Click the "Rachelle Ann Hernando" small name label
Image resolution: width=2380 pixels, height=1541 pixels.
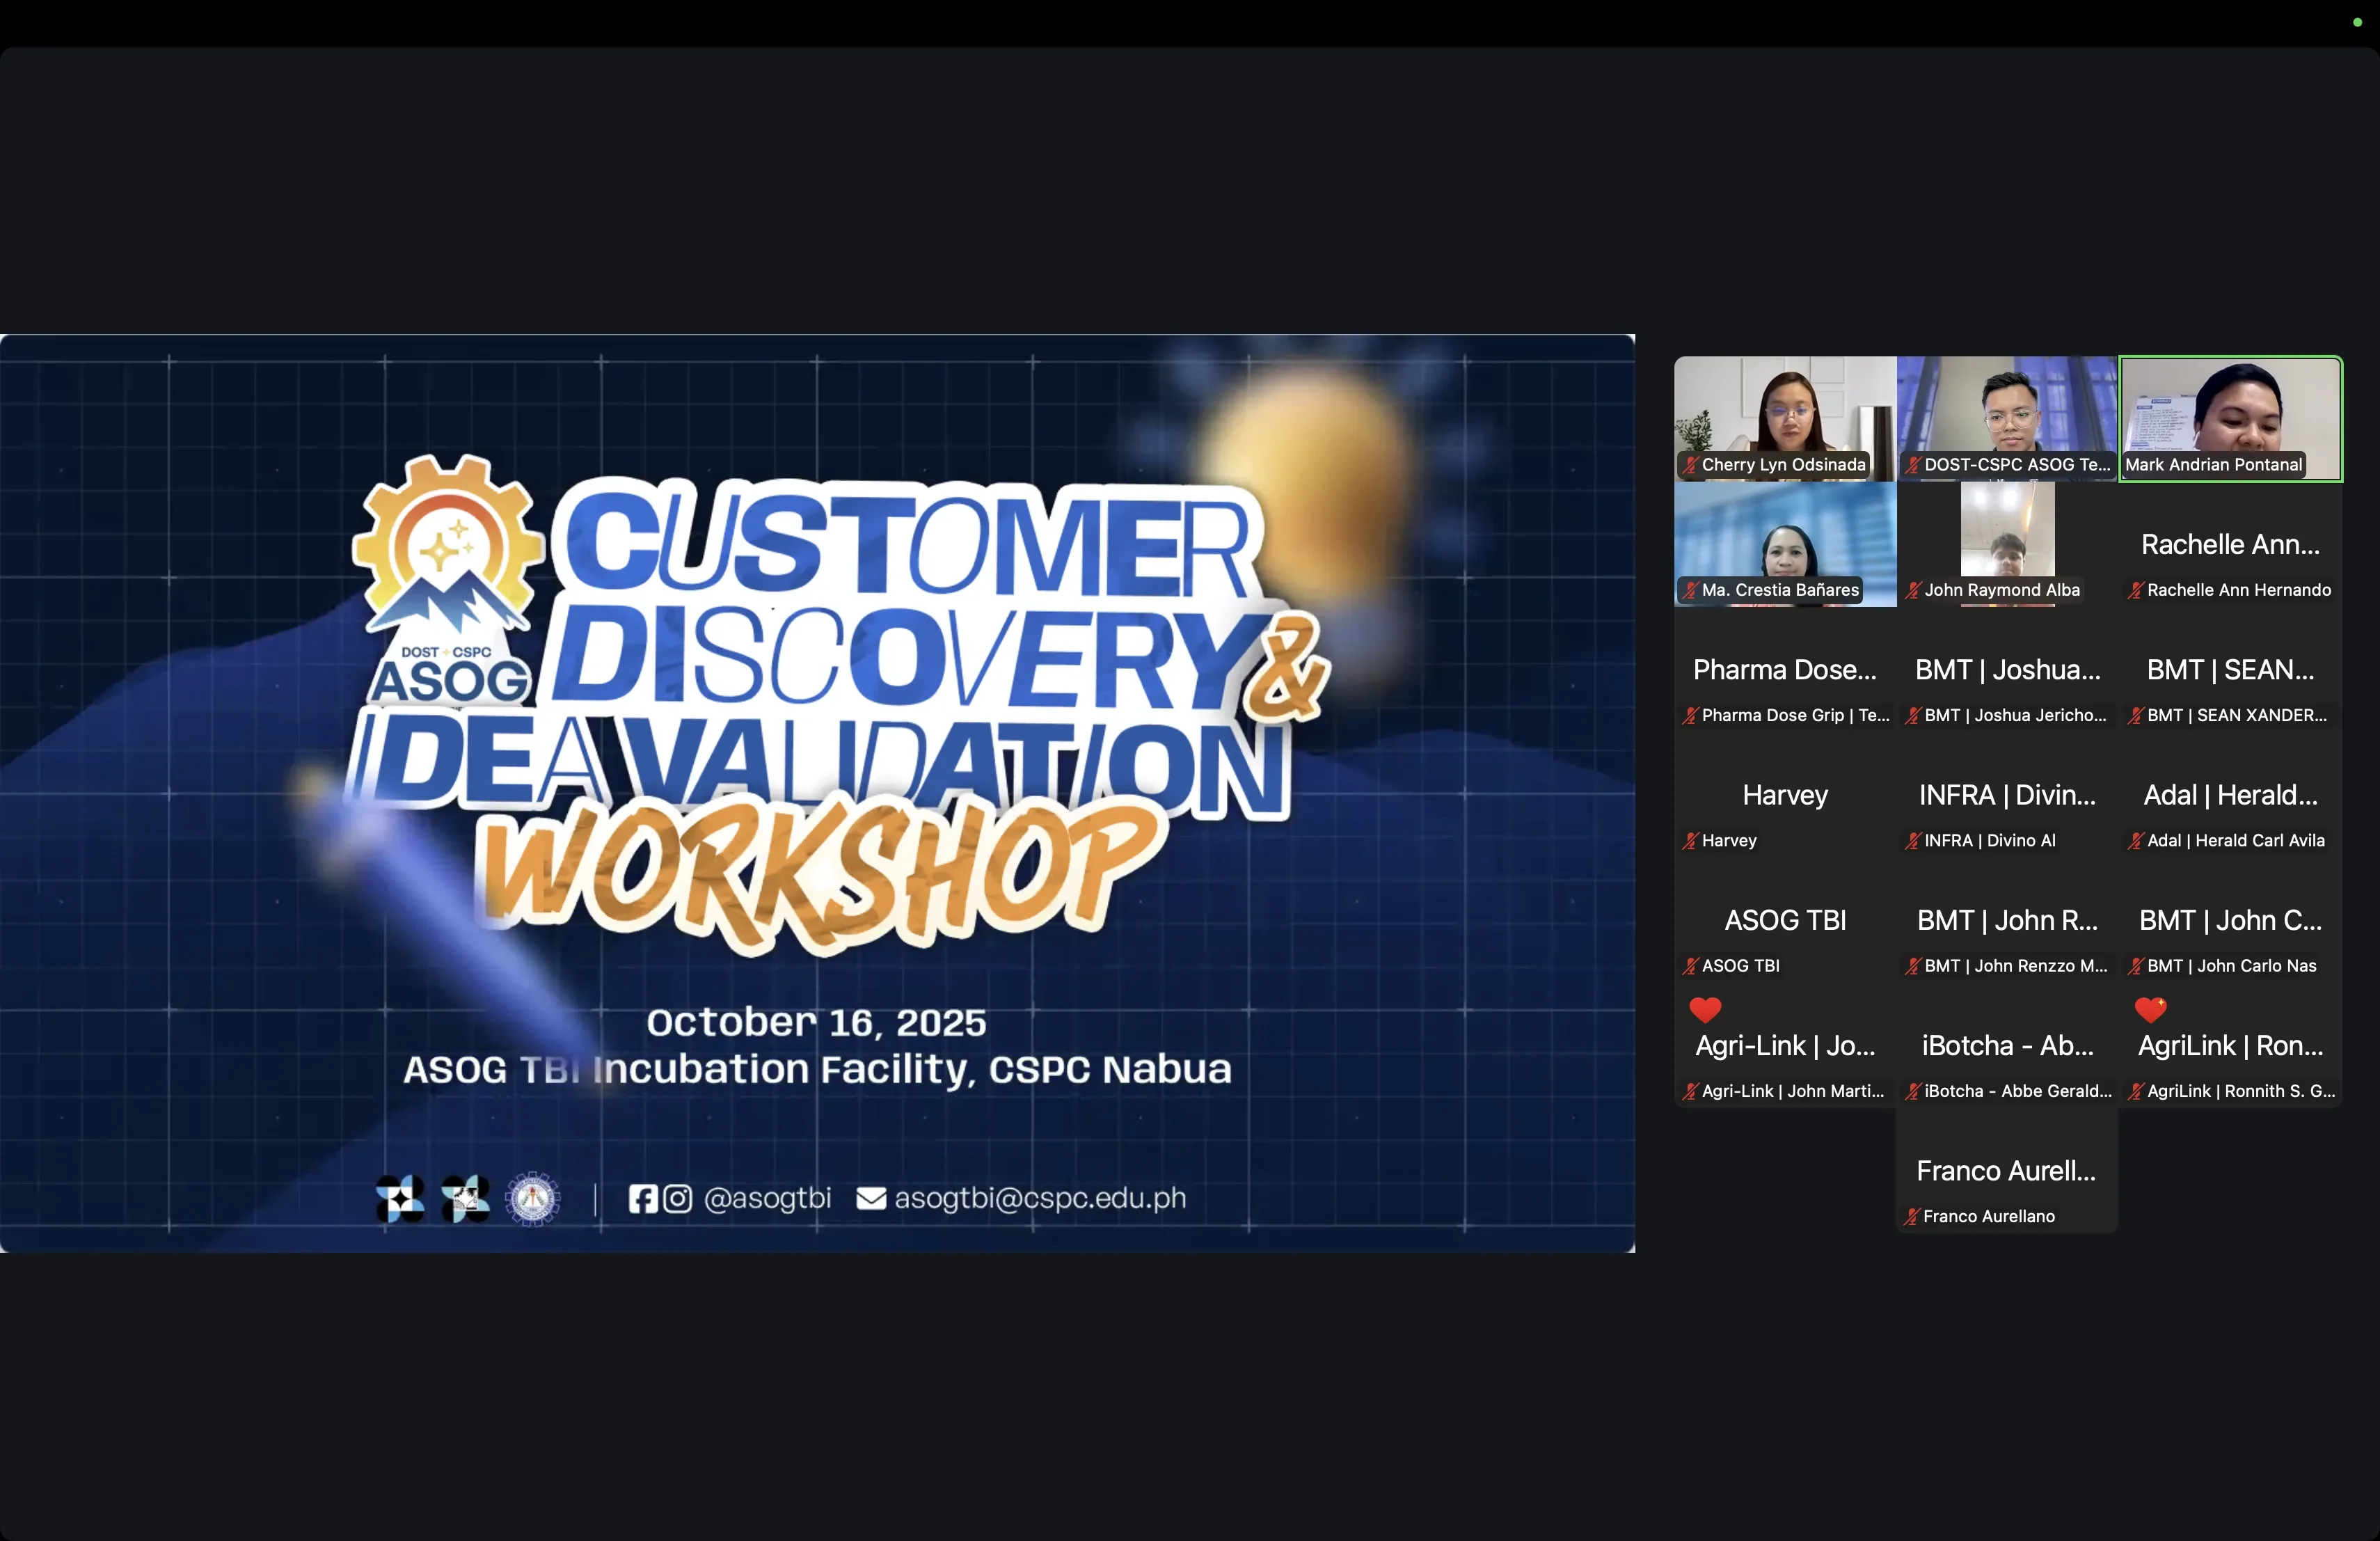click(x=2239, y=590)
